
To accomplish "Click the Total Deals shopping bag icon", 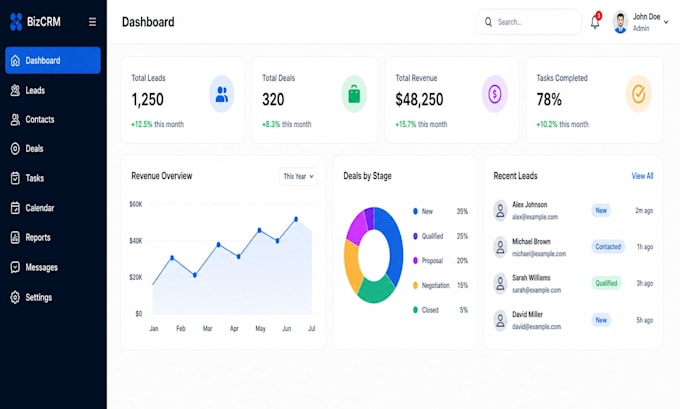I will pyautogui.click(x=354, y=94).
